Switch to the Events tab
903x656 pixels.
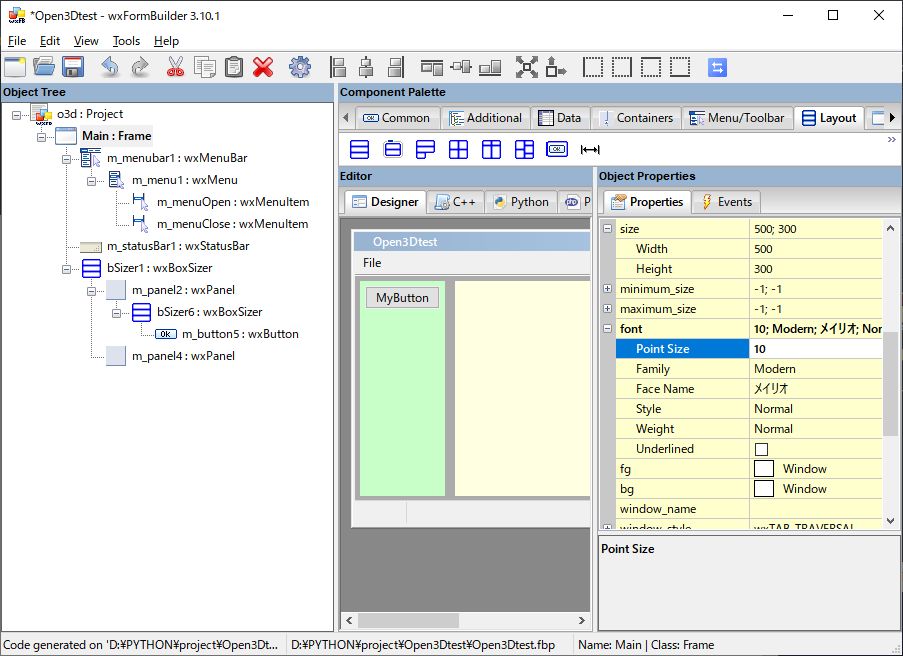click(726, 202)
